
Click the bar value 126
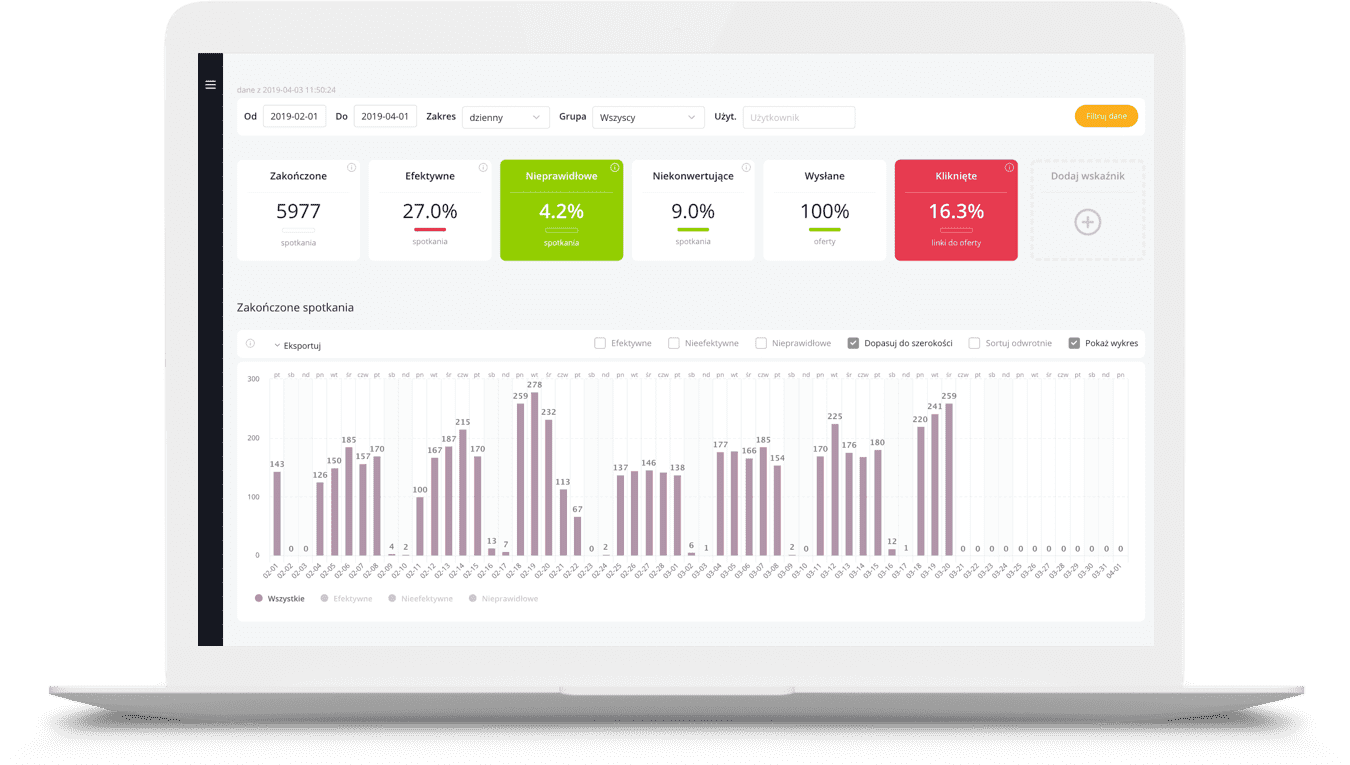(x=320, y=475)
